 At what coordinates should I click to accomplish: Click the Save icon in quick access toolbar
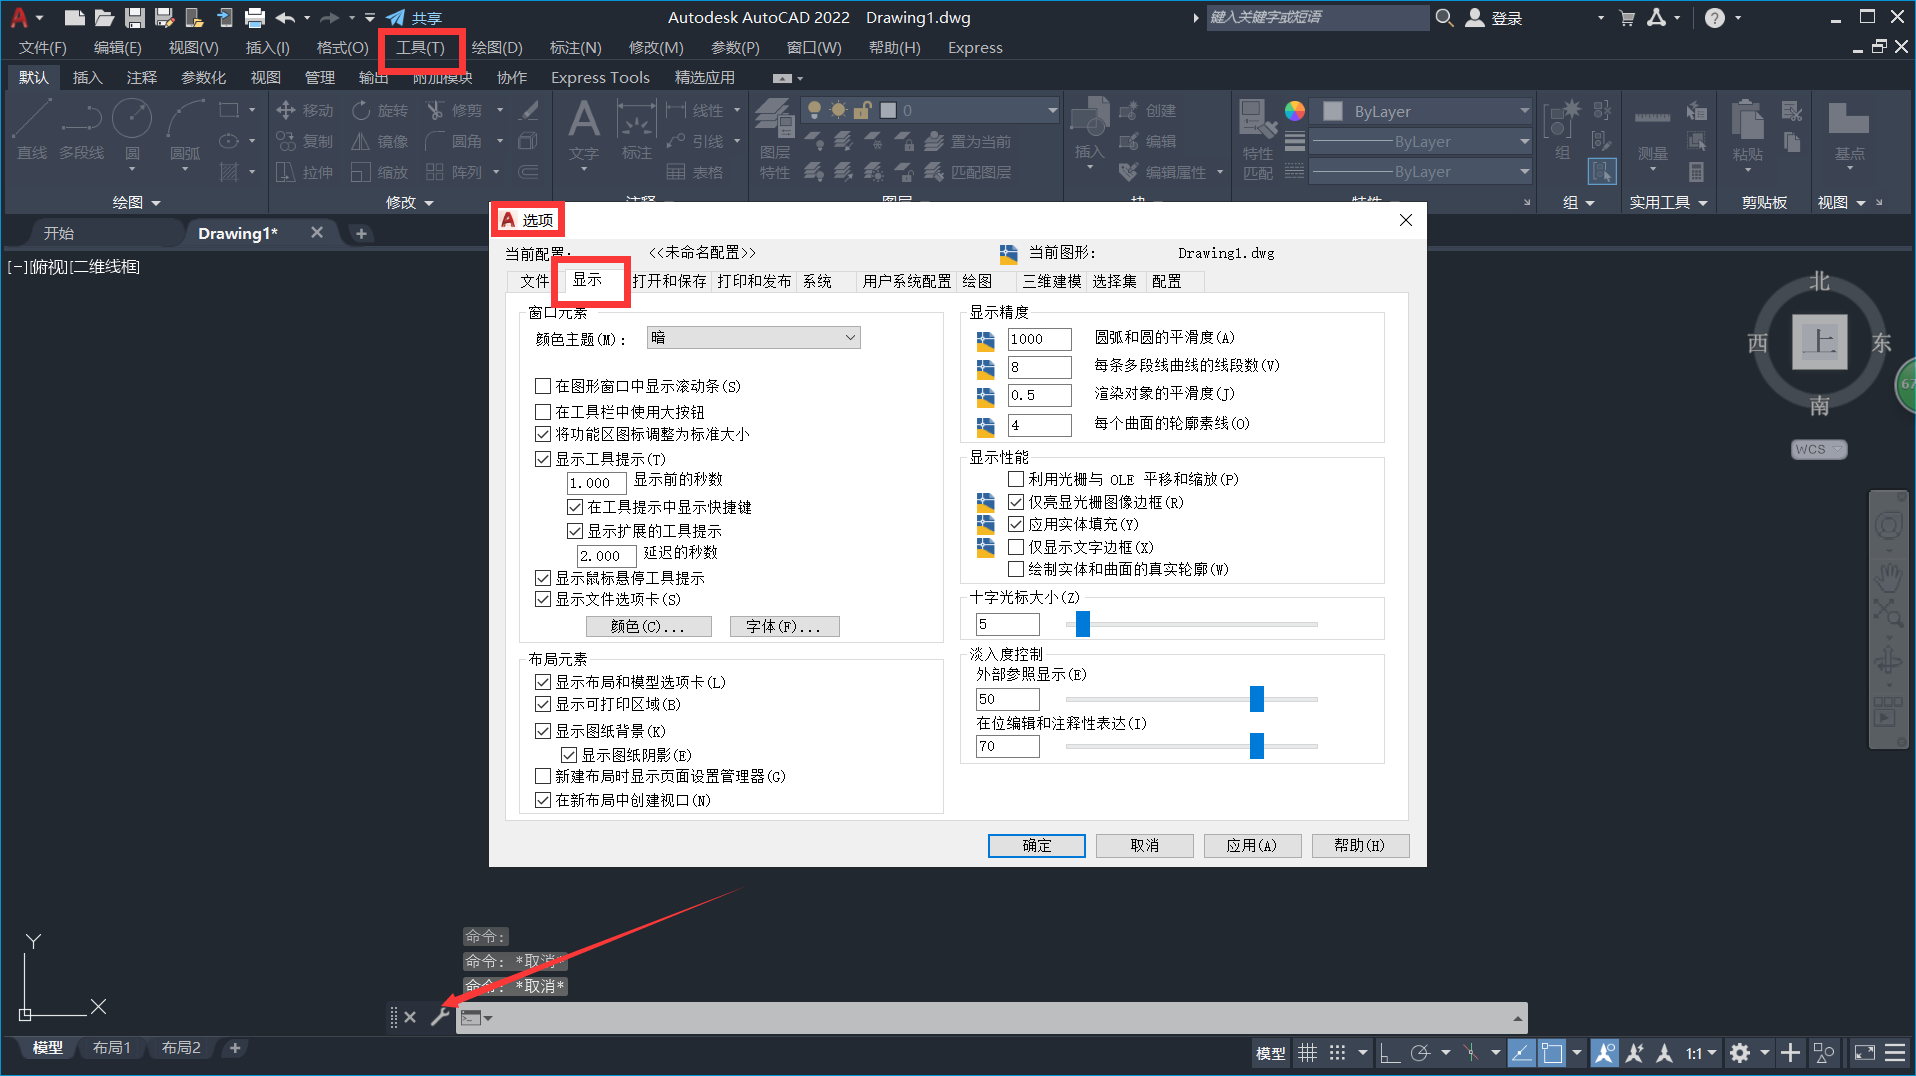tap(135, 17)
